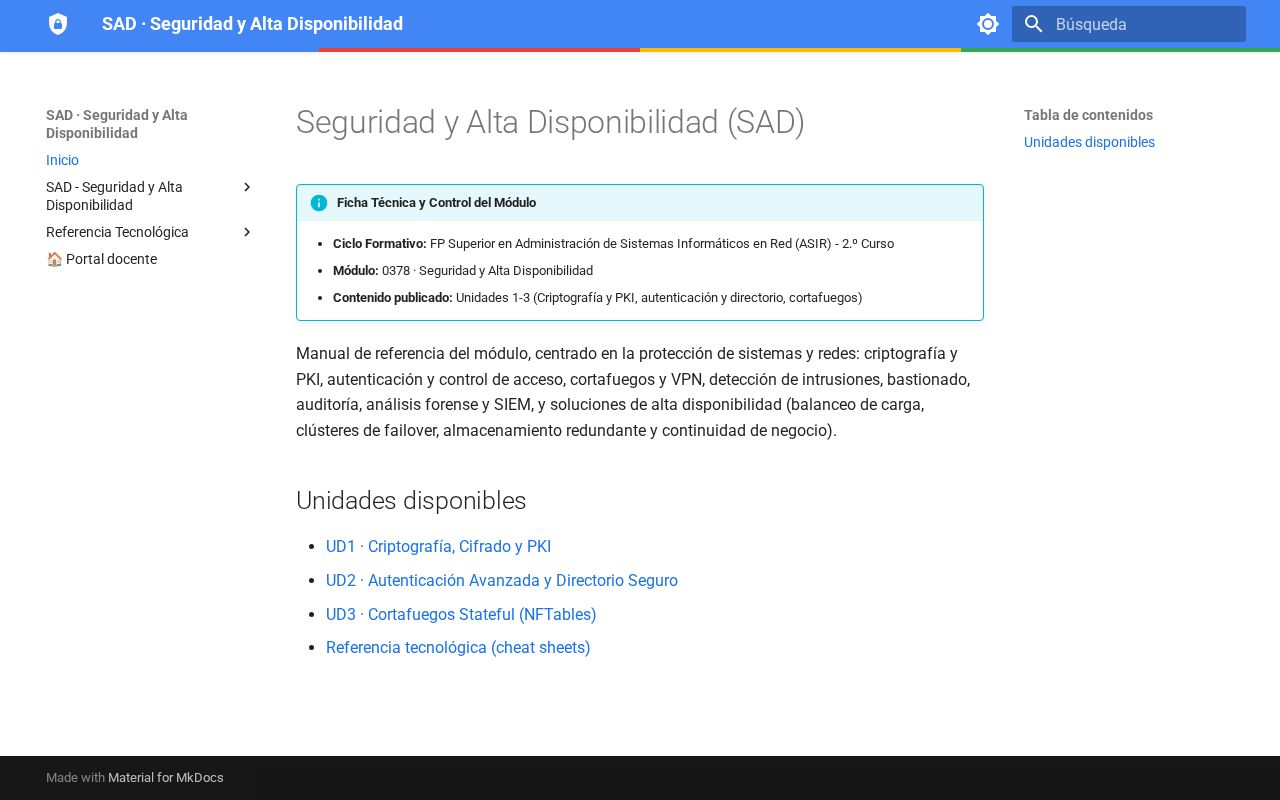Toggle the light/dark color scheme

pyautogui.click(x=988, y=24)
